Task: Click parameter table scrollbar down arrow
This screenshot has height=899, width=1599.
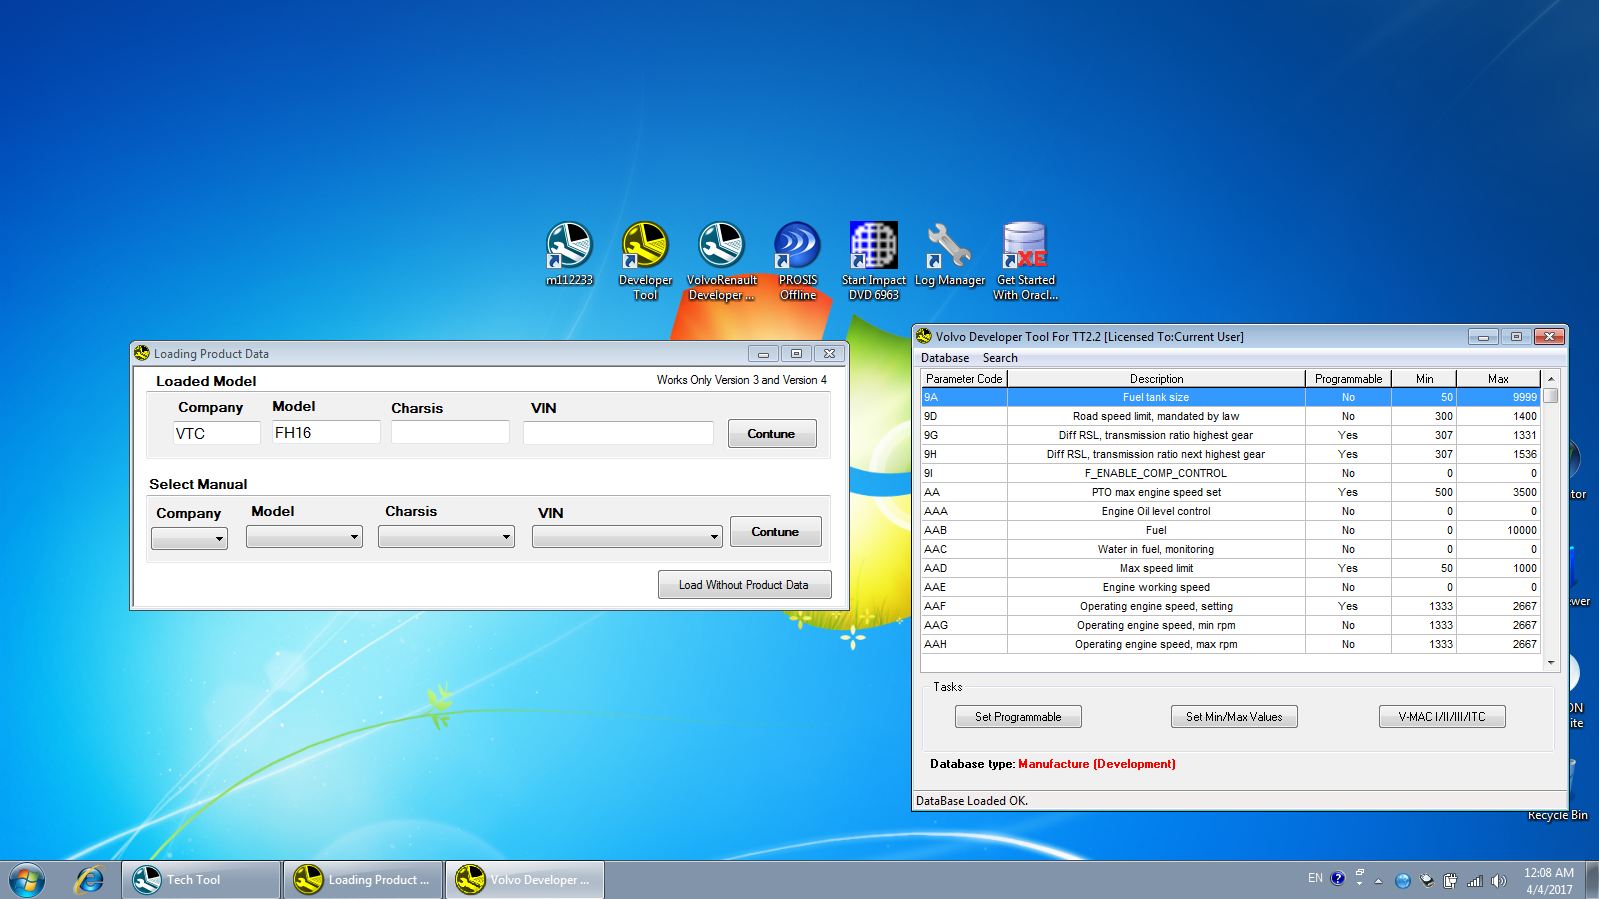Action: point(1551,662)
